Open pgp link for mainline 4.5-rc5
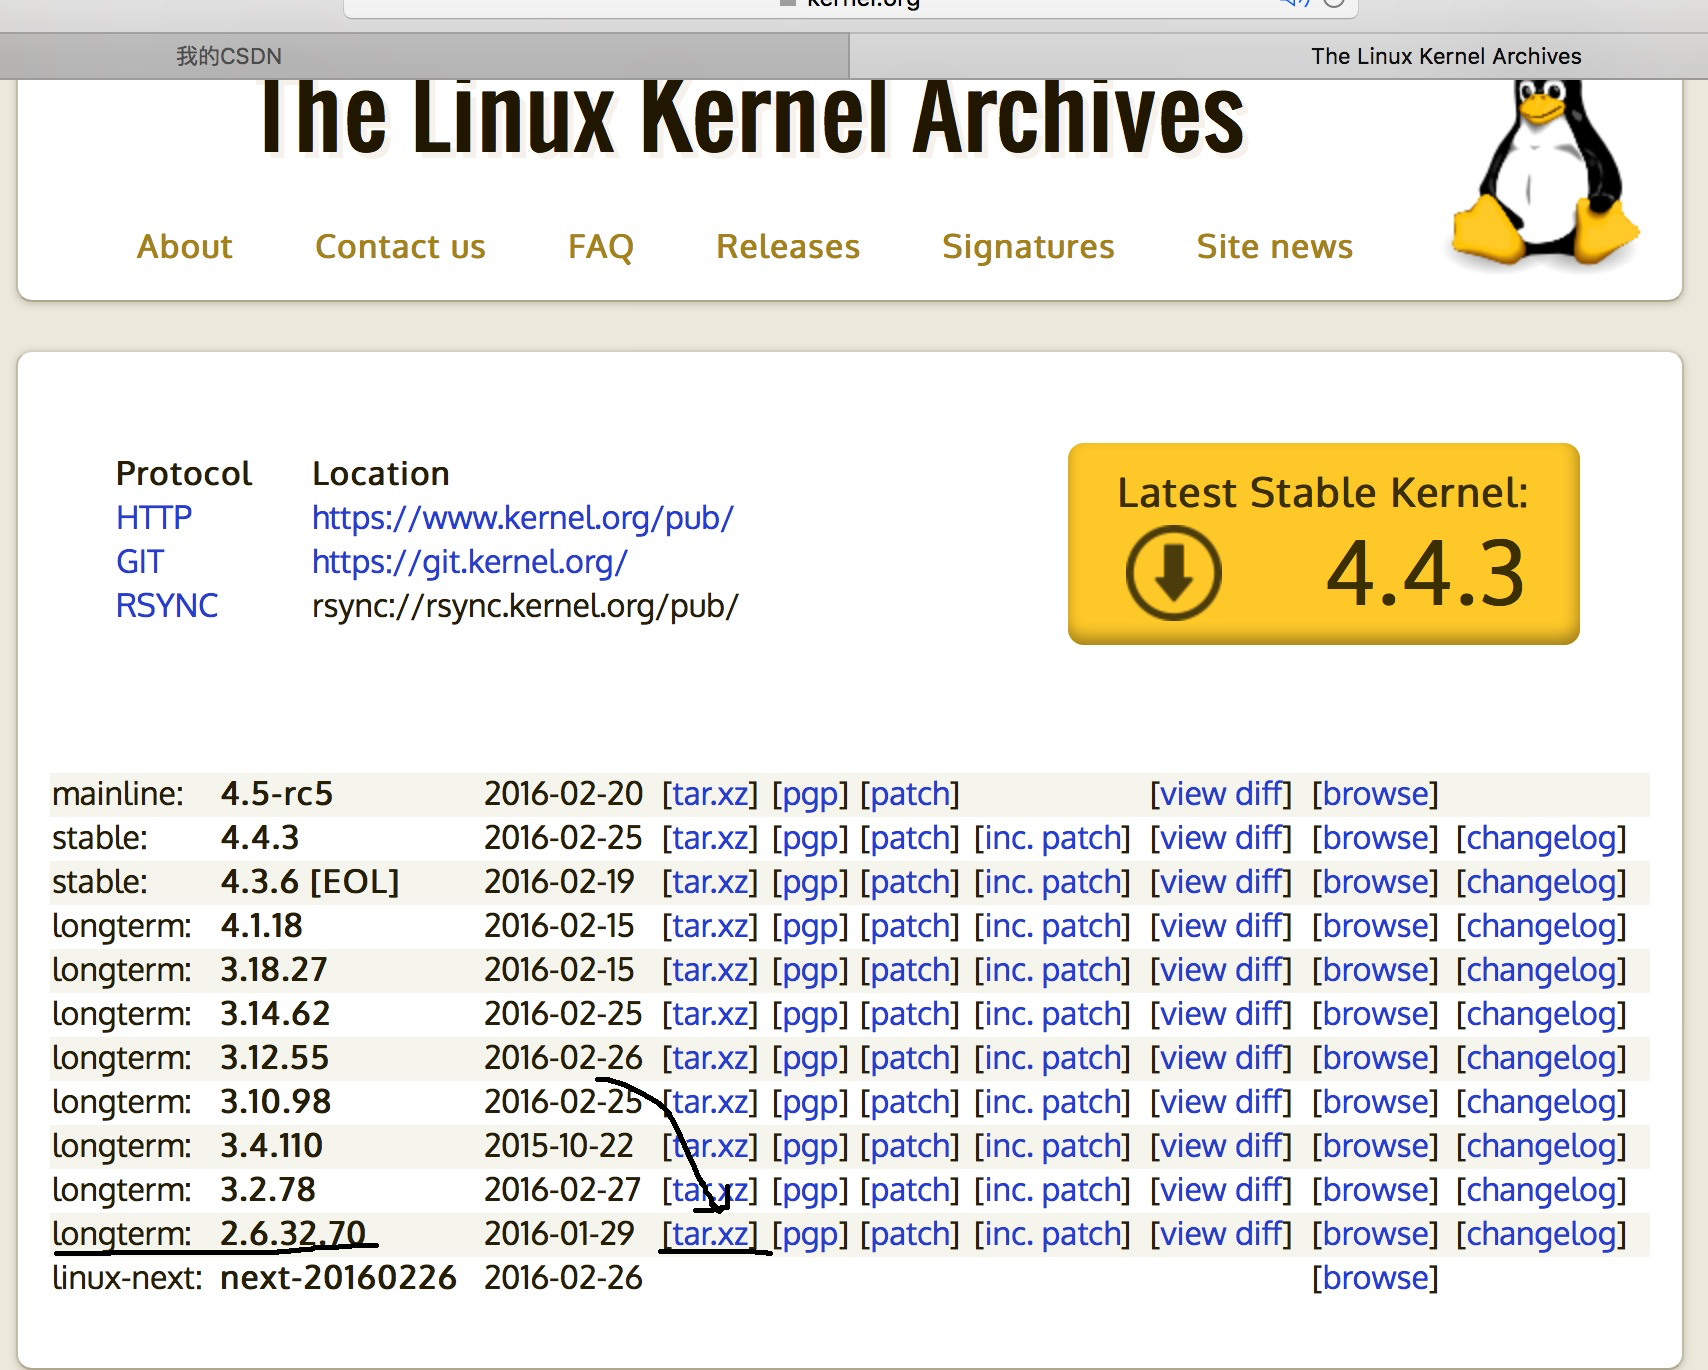 810,794
